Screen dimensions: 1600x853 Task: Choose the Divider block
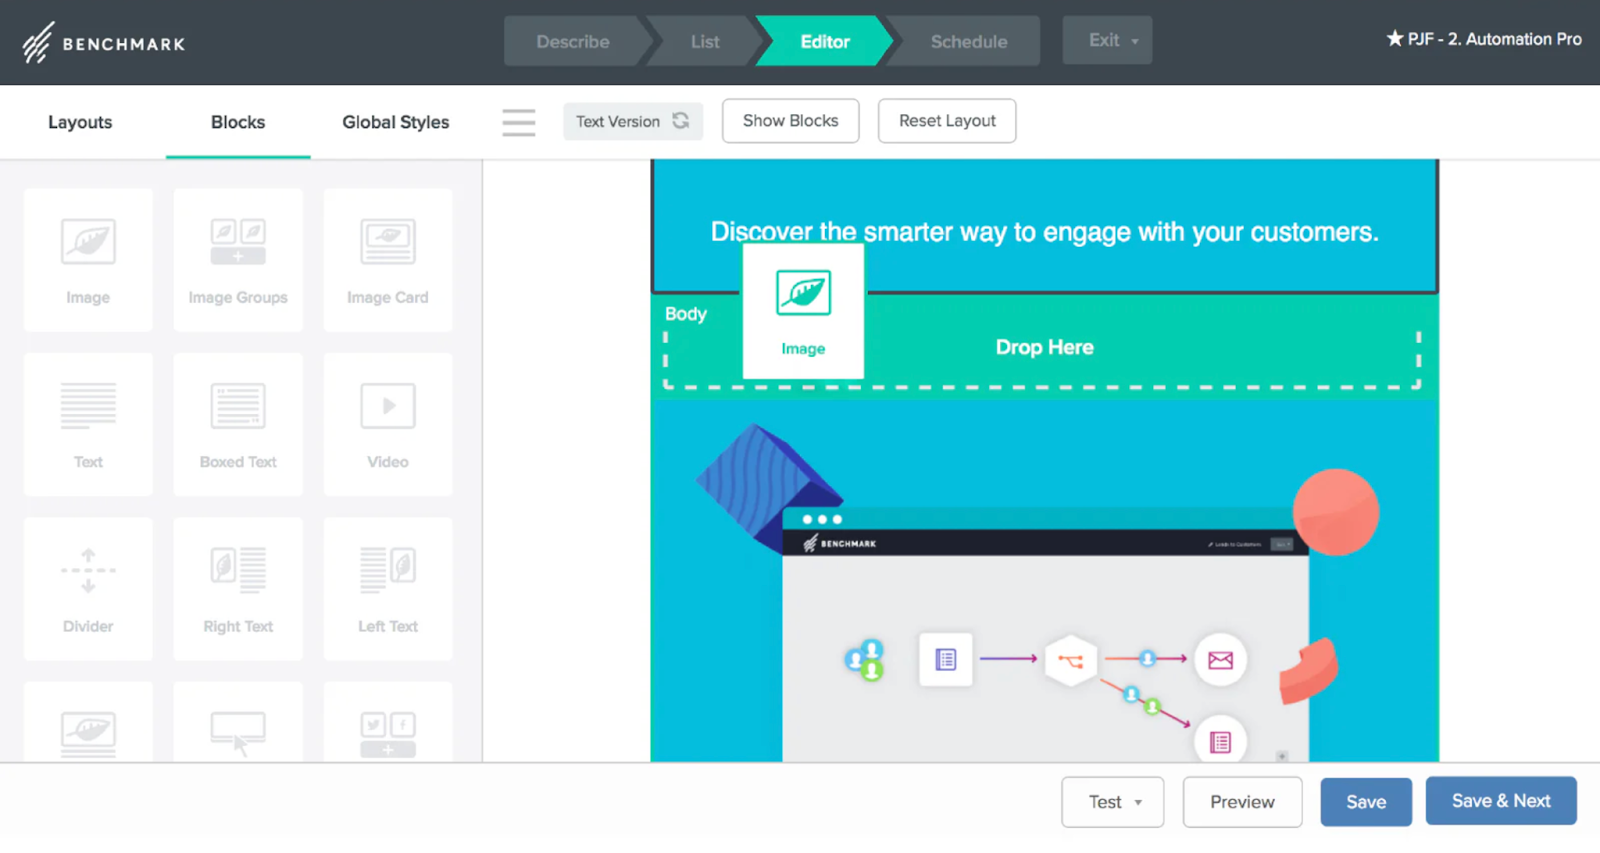[x=88, y=588]
